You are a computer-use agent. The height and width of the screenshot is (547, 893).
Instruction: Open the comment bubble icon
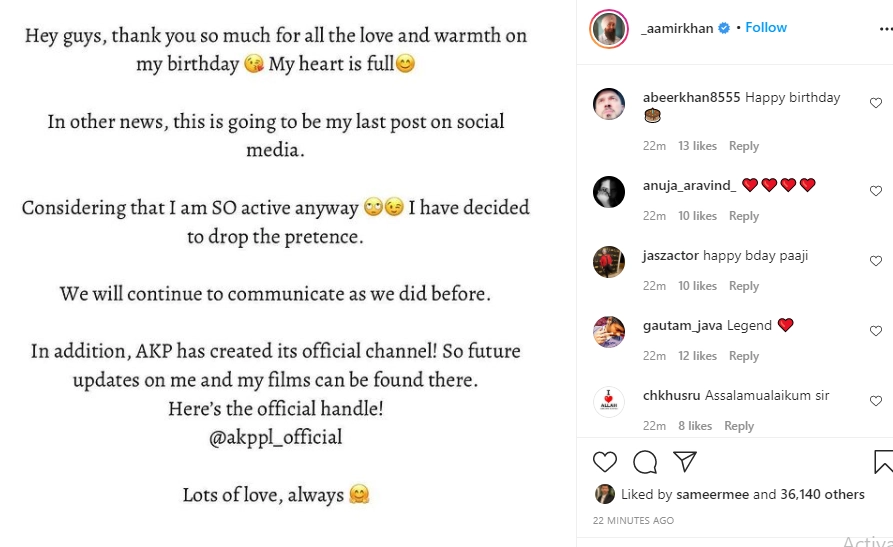645,461
